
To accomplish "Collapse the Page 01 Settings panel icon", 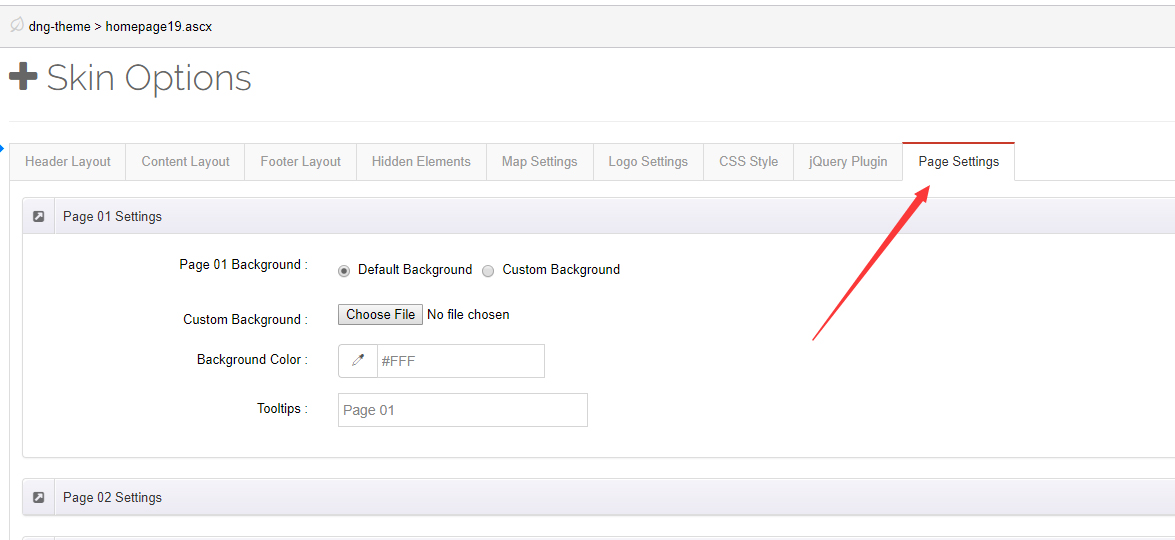I will (38, 216).
